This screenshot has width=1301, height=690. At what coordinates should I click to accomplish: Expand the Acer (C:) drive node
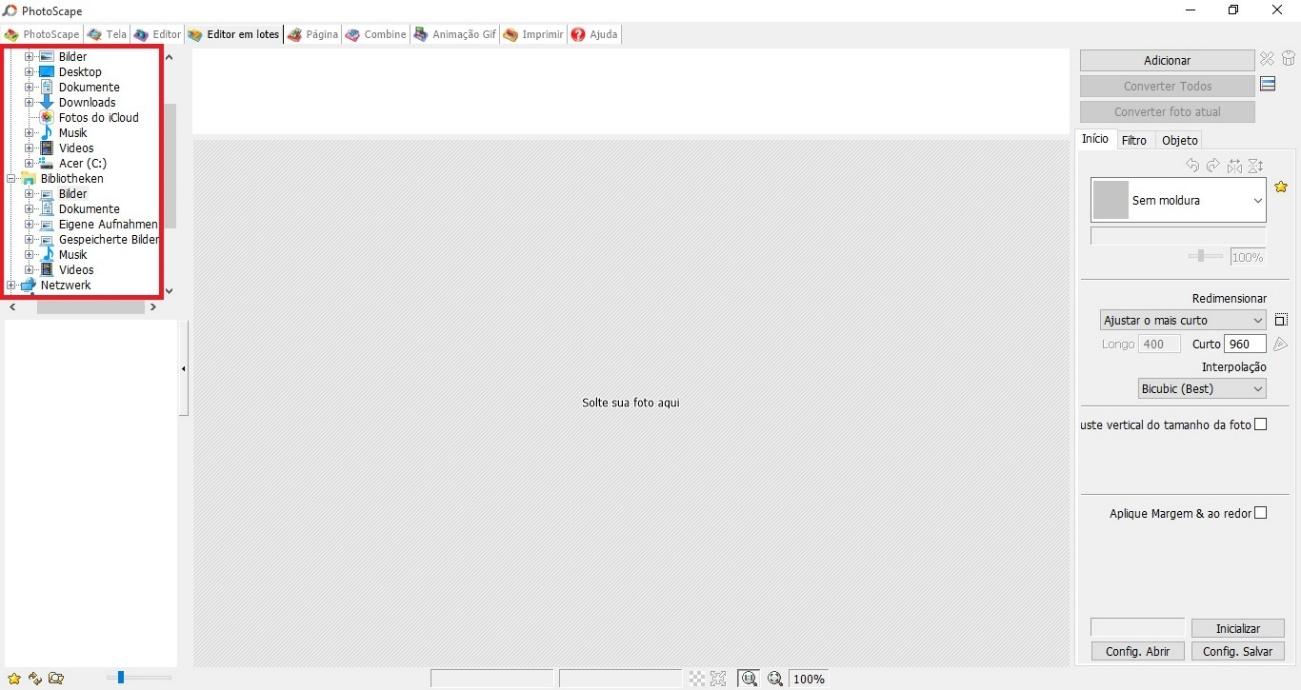(29, 163)
